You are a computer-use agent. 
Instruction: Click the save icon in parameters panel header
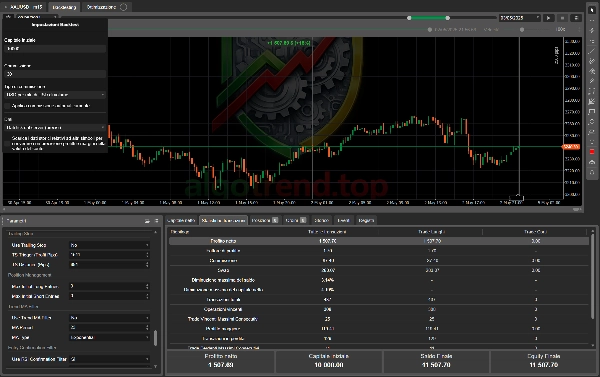pyautogui.click(x=147, y=221)
